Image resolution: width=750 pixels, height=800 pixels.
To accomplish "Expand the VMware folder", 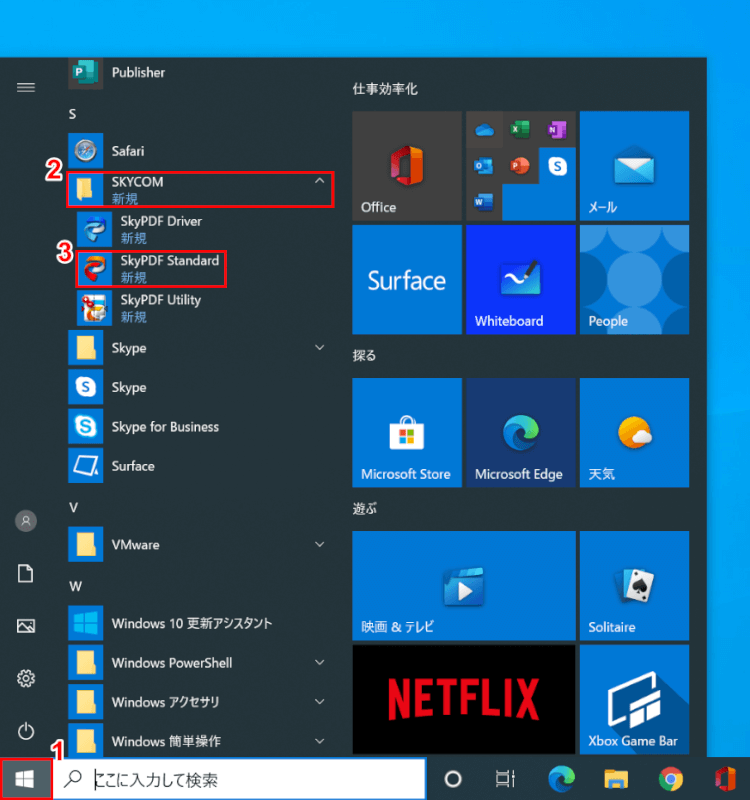I will tap(199, 544).
